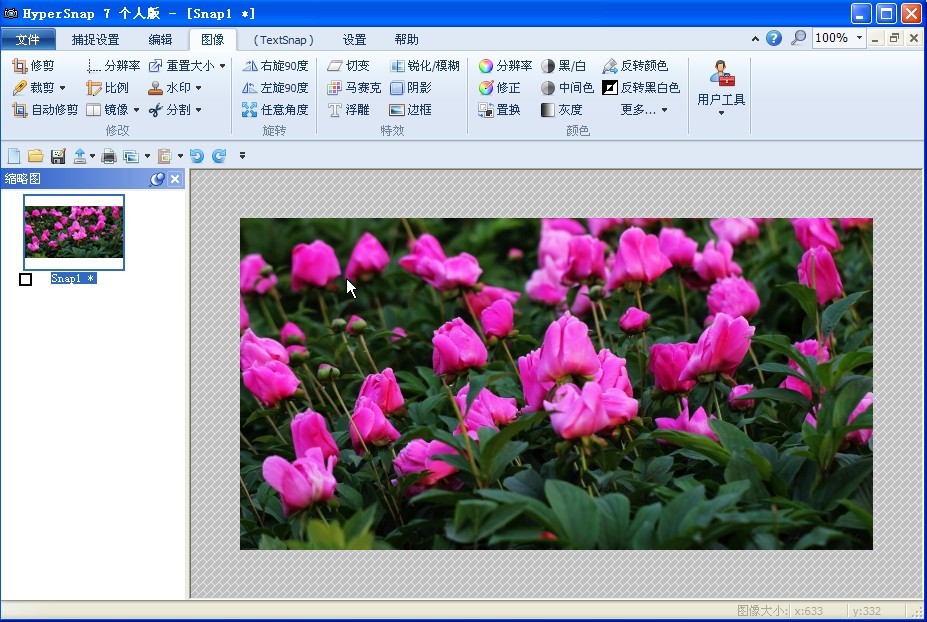The image size is (927, 622).
Task: Apply the 浮雕 emboss effect
Action: pos(349,109)
